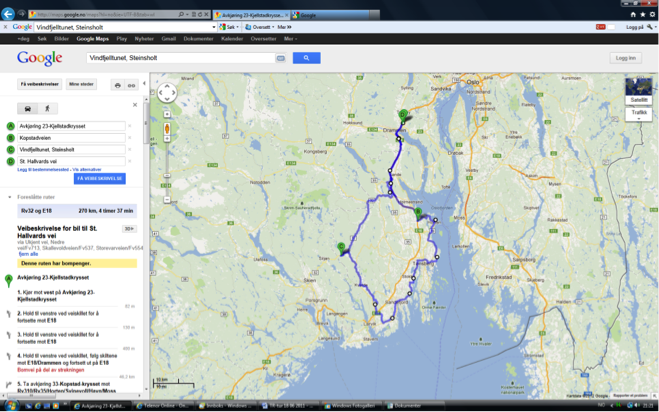Click the print icon in sidebar
The width and height of the screenshot is (659, 412).
click(x=117, y=86)
